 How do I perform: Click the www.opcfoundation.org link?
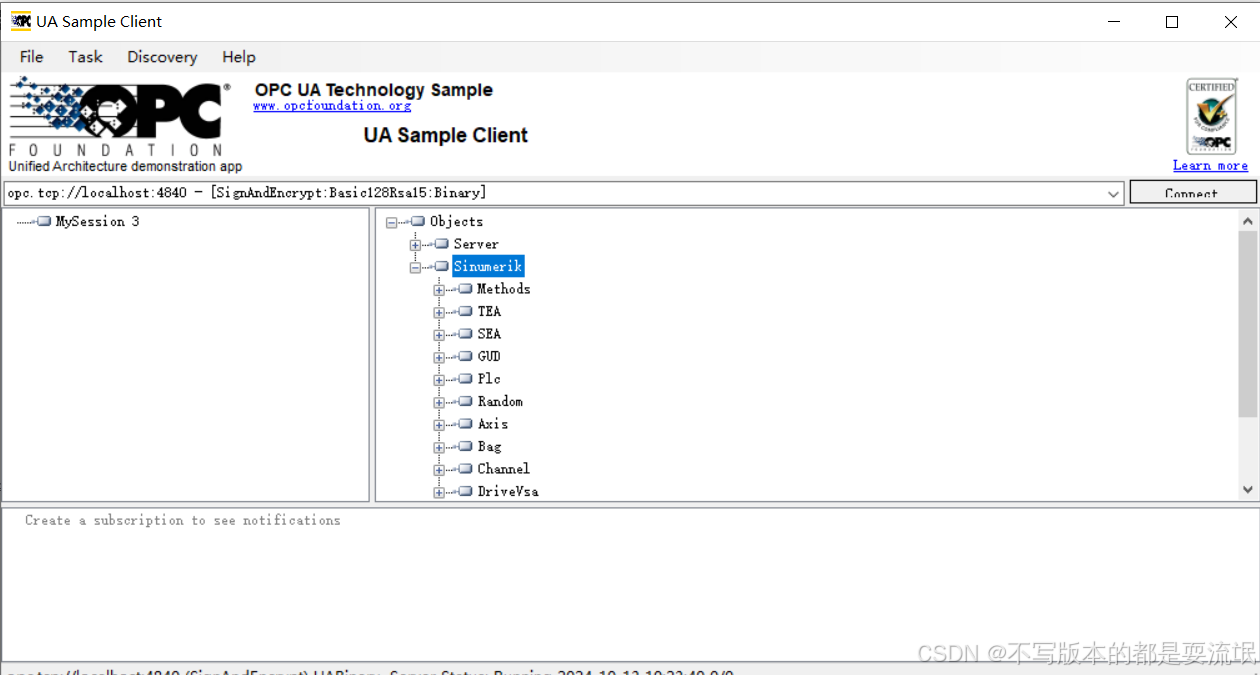coord(332,106)
